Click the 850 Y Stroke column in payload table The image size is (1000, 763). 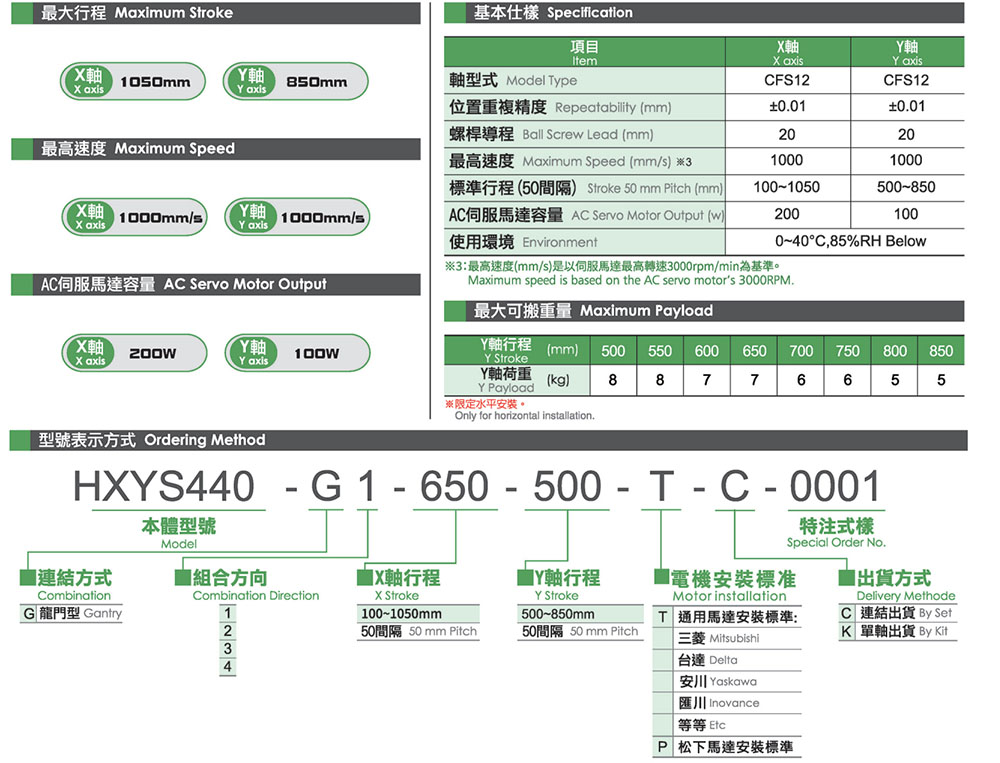point(941,351)
